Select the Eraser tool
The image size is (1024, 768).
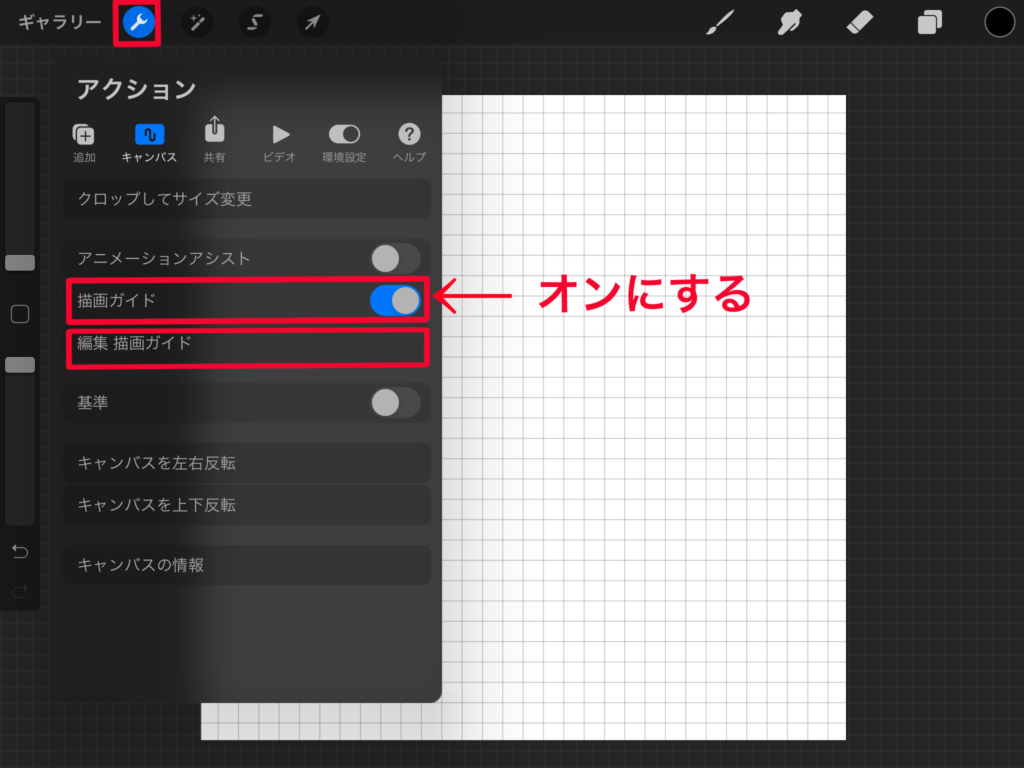tap(859, 23)
